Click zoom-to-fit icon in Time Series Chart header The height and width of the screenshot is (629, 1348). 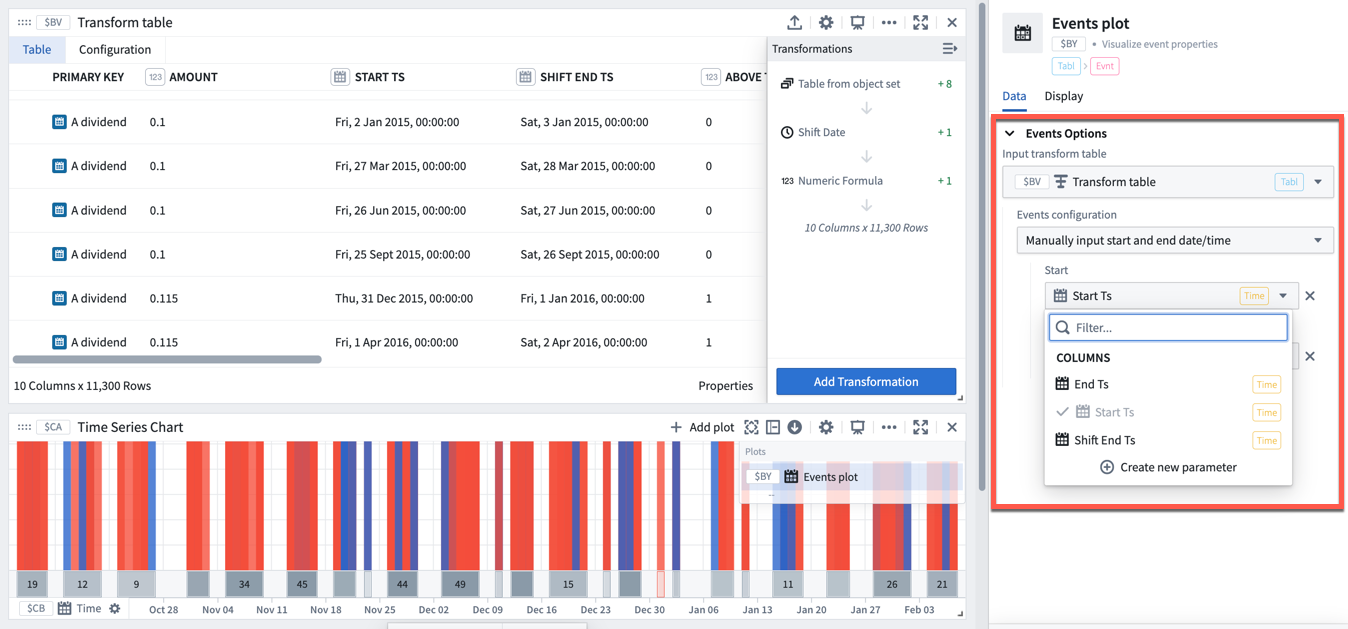tap(751, 427)
